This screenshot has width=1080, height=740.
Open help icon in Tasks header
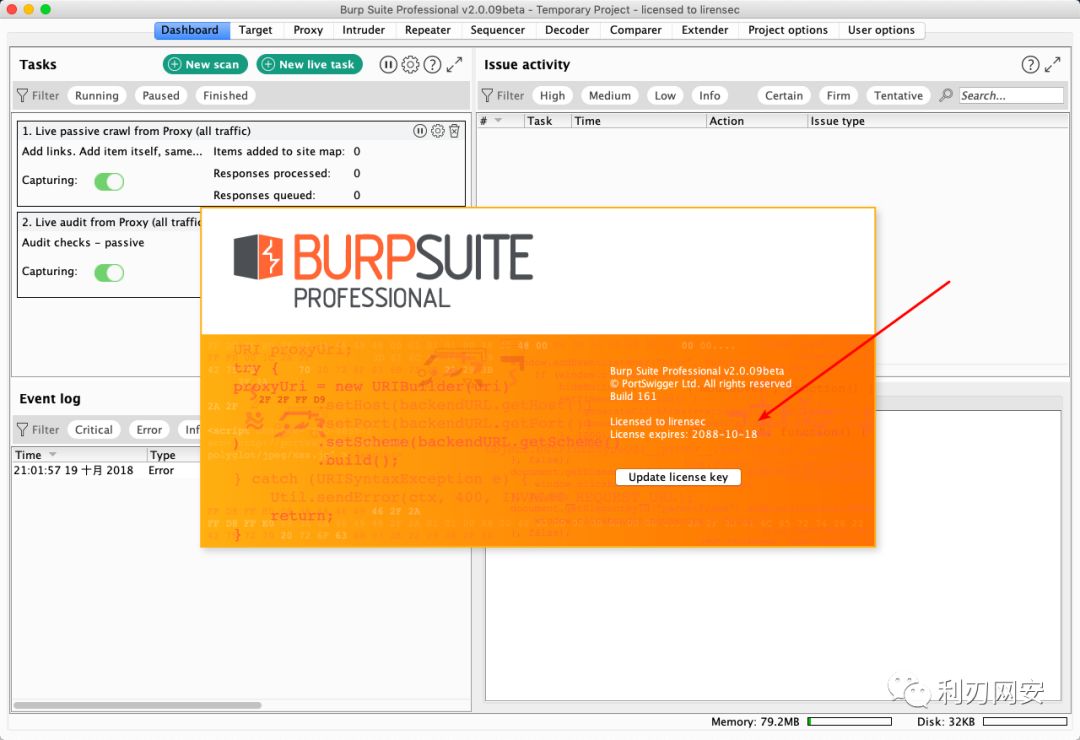pos(432,65)
